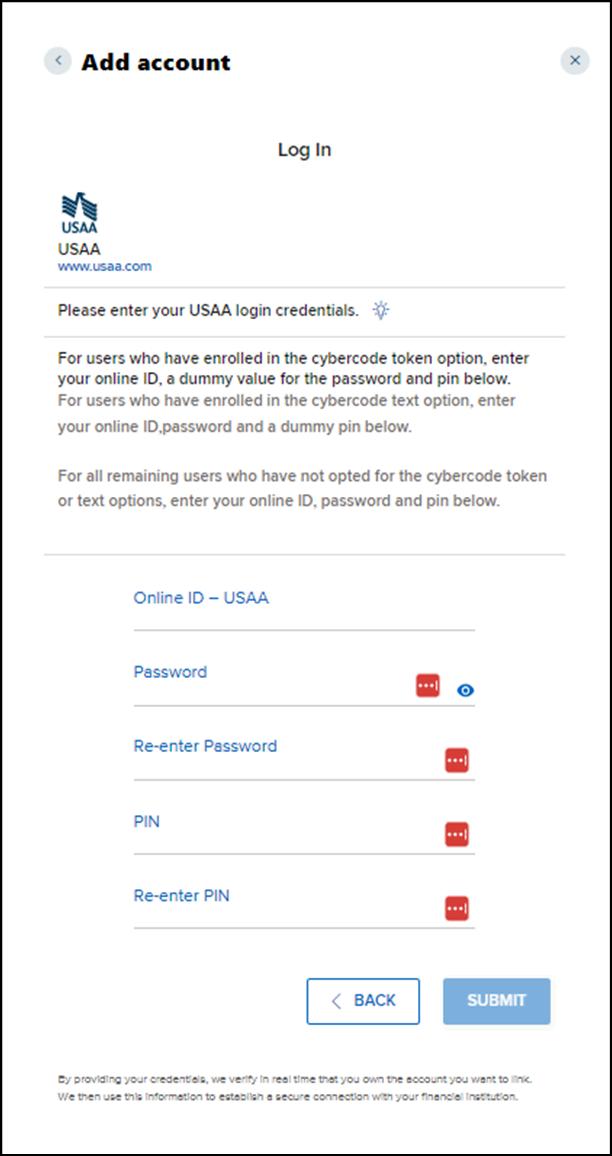Click password manager icon in Re-enter Password field
This screenshot has height=1156, width=612.
coord(457,760)
